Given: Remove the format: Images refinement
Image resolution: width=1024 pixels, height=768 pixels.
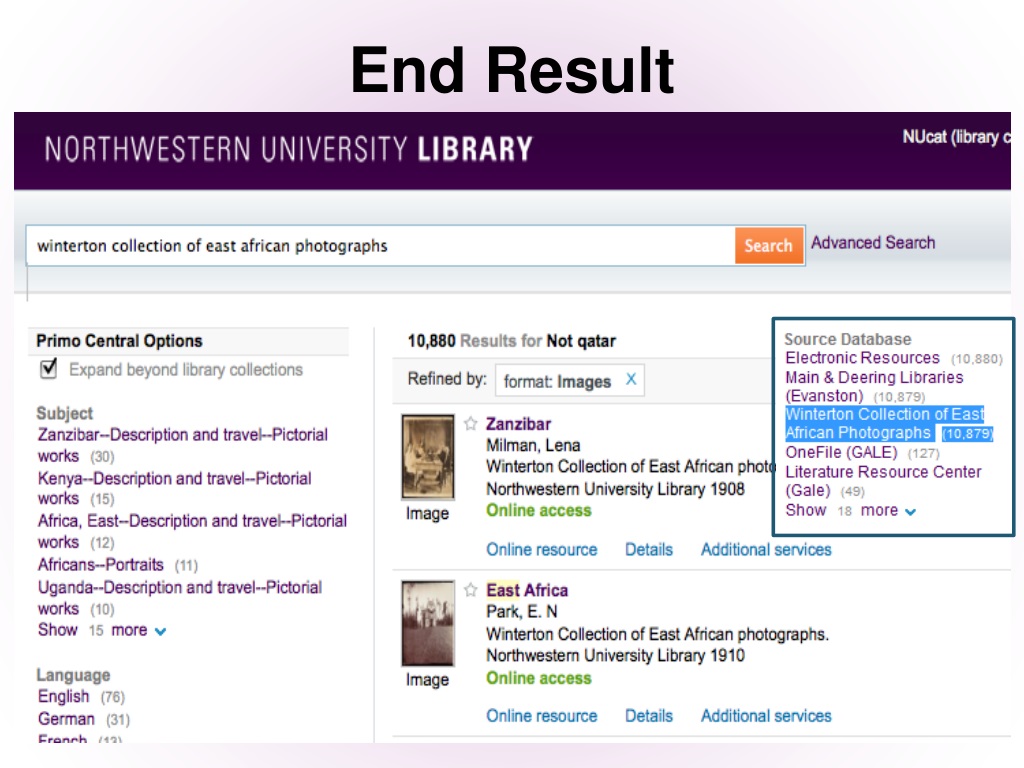Looking at the screenshot, I should pos(631,379).
